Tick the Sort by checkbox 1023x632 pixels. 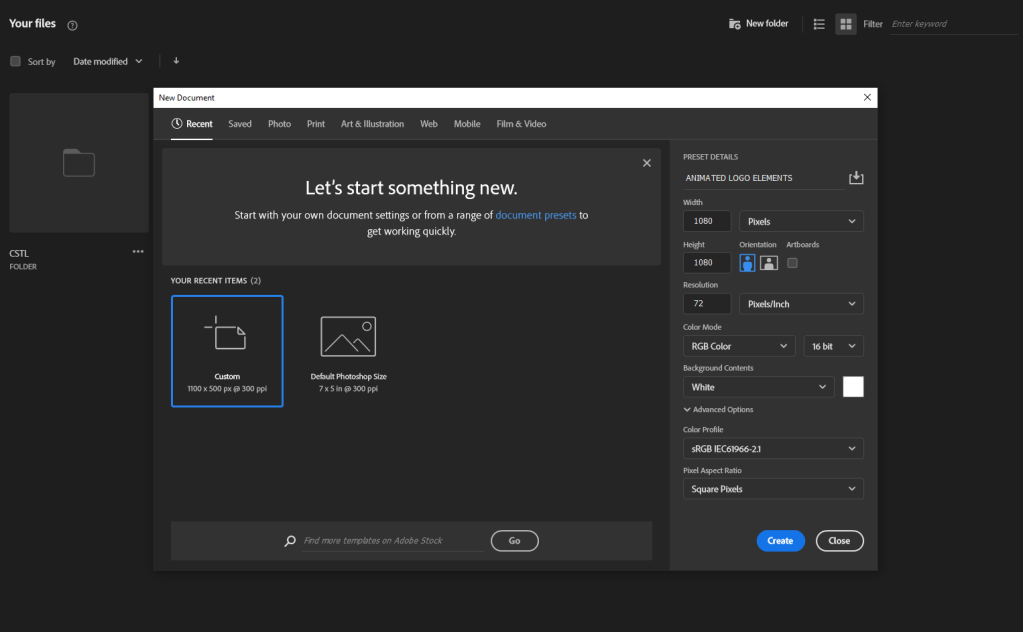[x=15, y=61]
